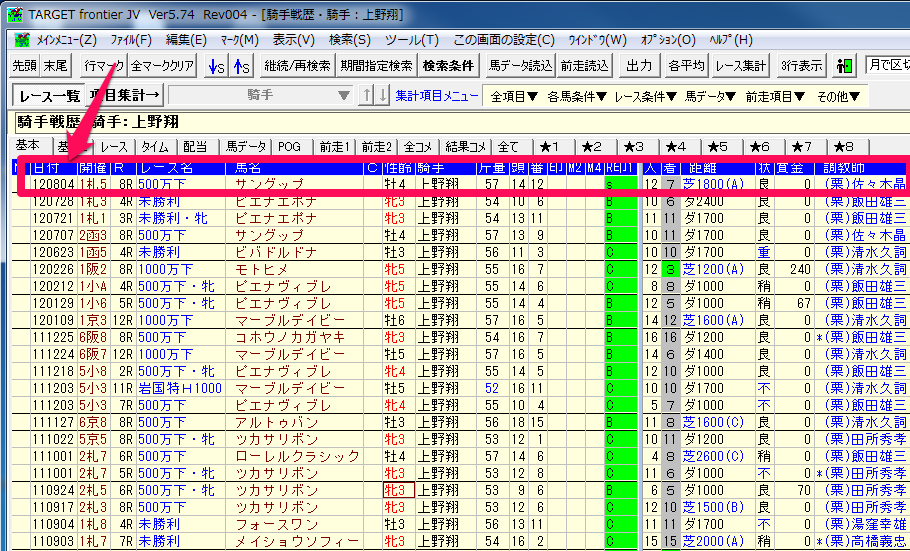910x551 pixels.
Task: Expand 馬データ▼ dropdown
Action: click(711, 96)
